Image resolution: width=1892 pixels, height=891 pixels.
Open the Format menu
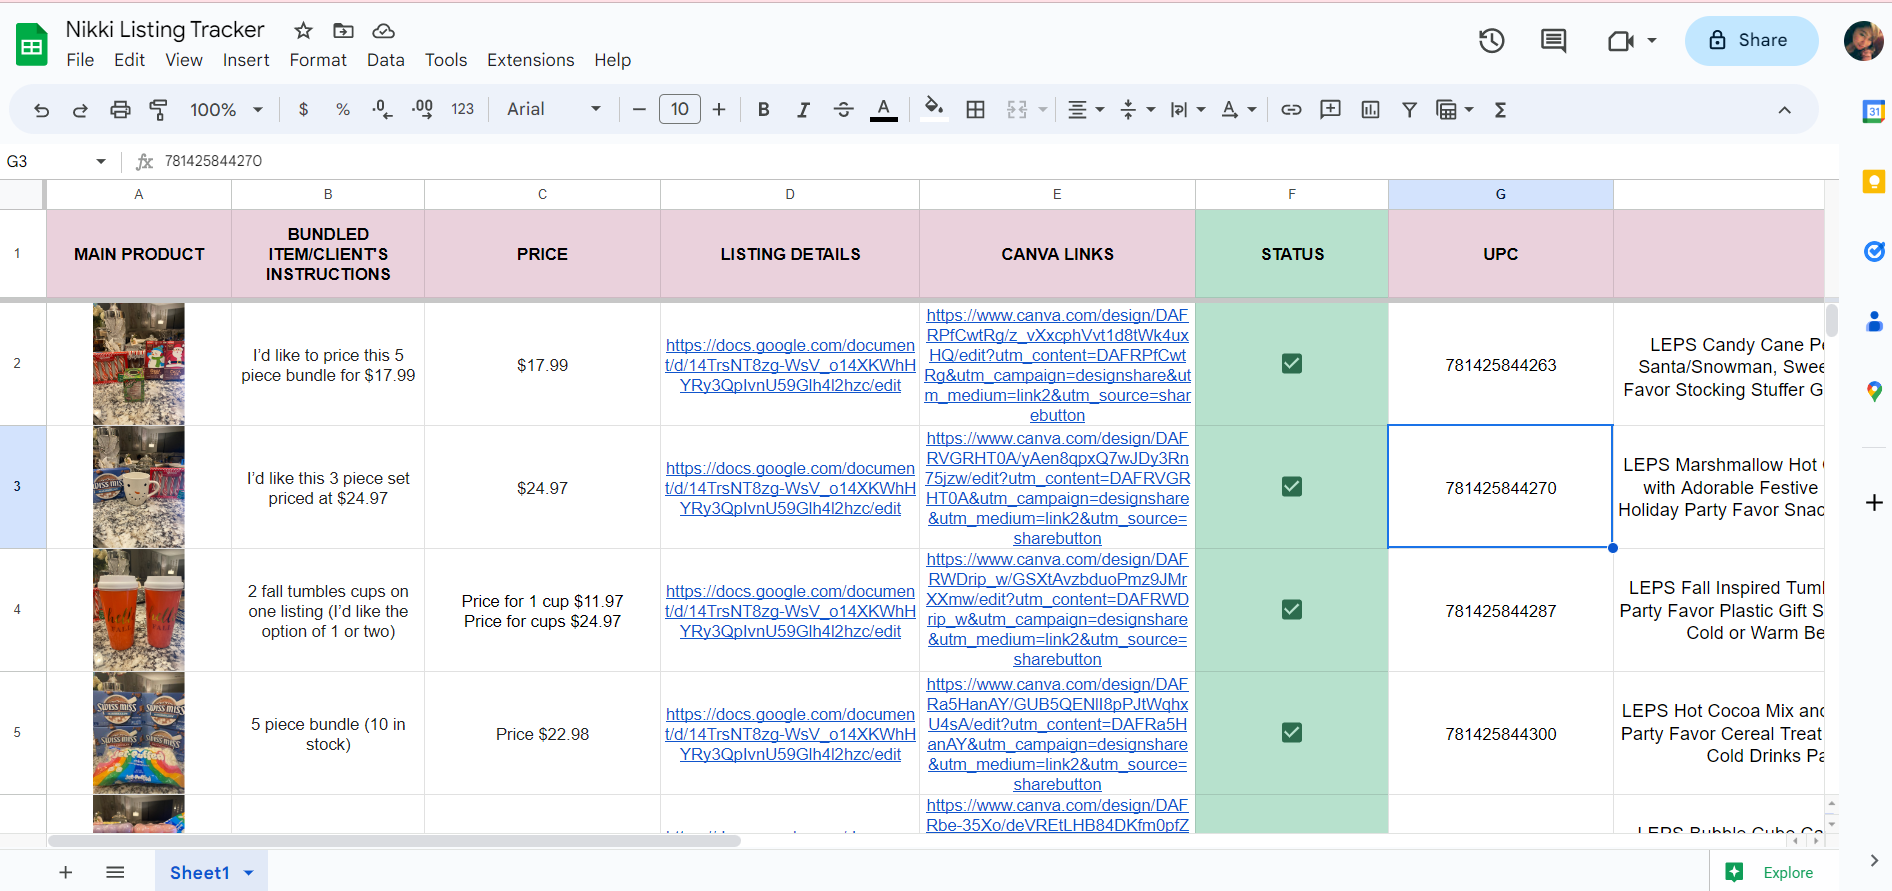pyautogui.click(x=318, y=60)
